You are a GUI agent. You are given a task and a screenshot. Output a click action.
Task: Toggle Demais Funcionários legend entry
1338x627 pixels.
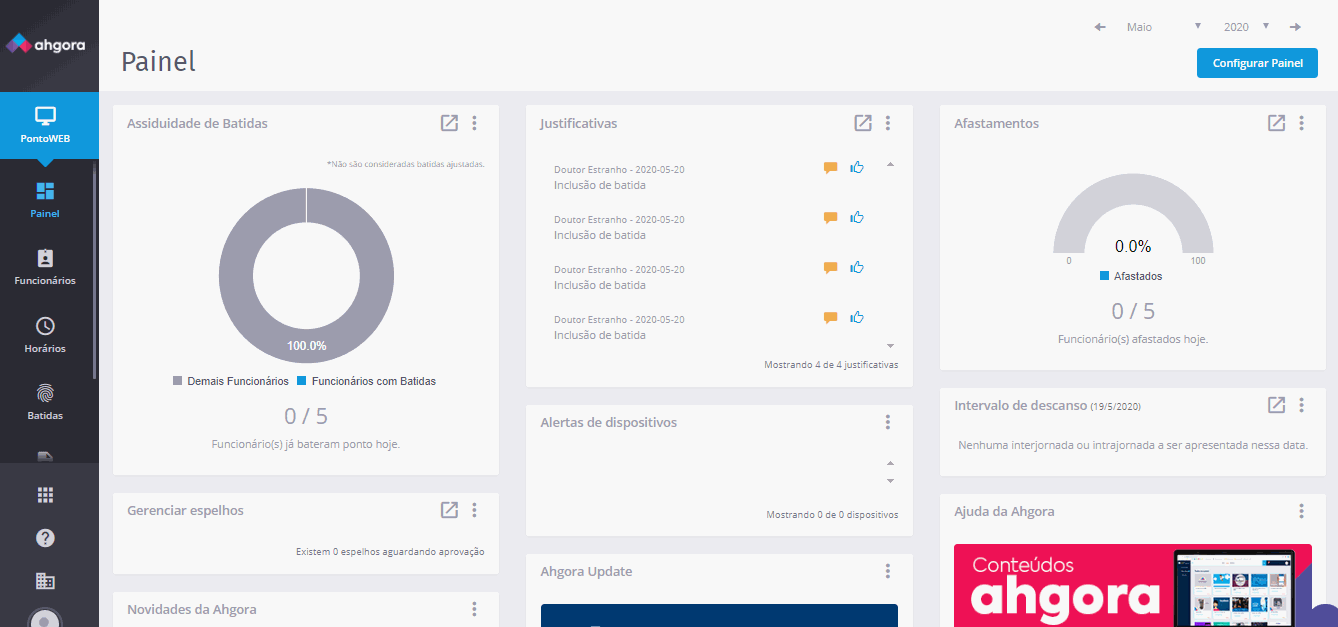click(231, 381)
